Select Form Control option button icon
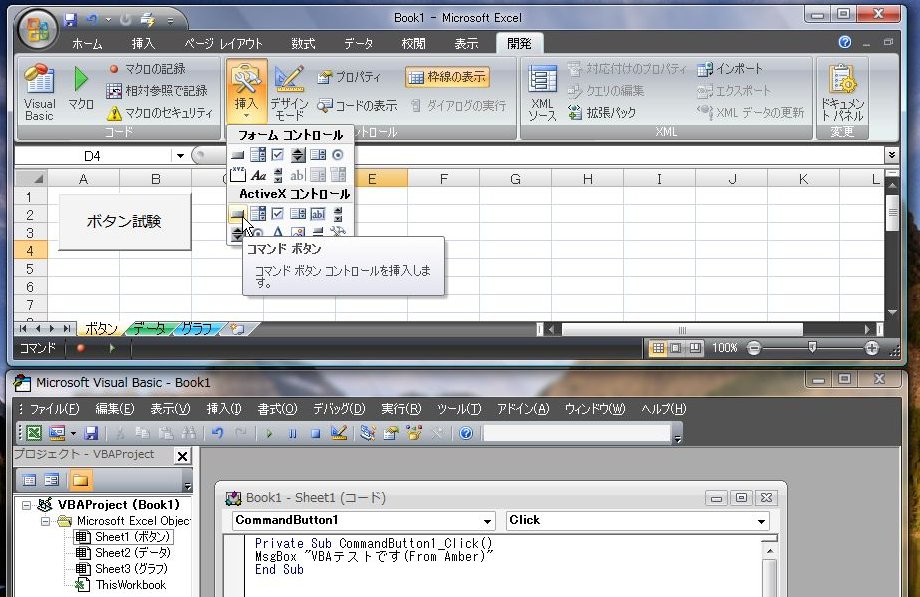 tap(338, 155)
